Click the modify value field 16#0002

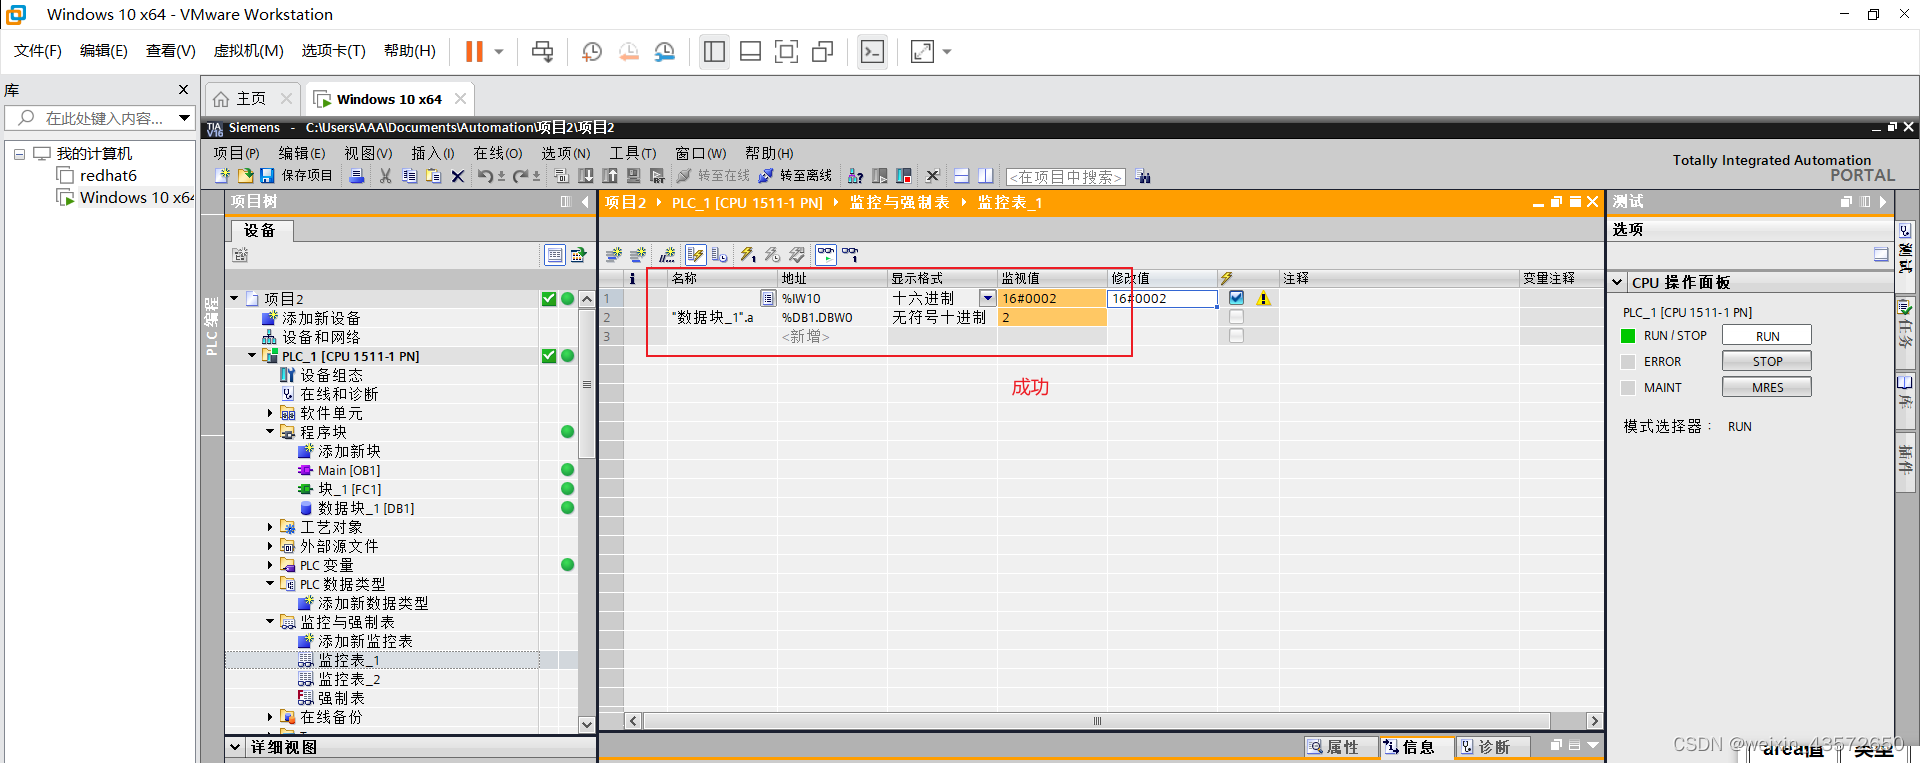point(1162,298)
